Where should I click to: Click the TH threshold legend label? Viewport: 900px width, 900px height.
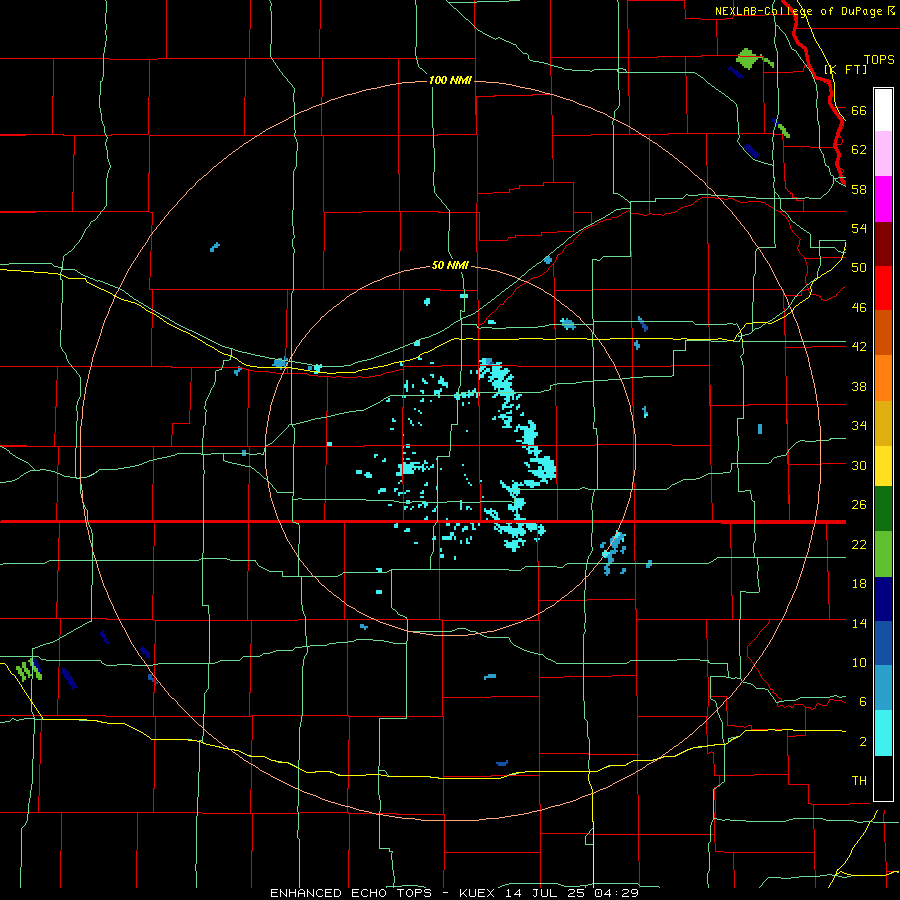(x=859, y=781)
